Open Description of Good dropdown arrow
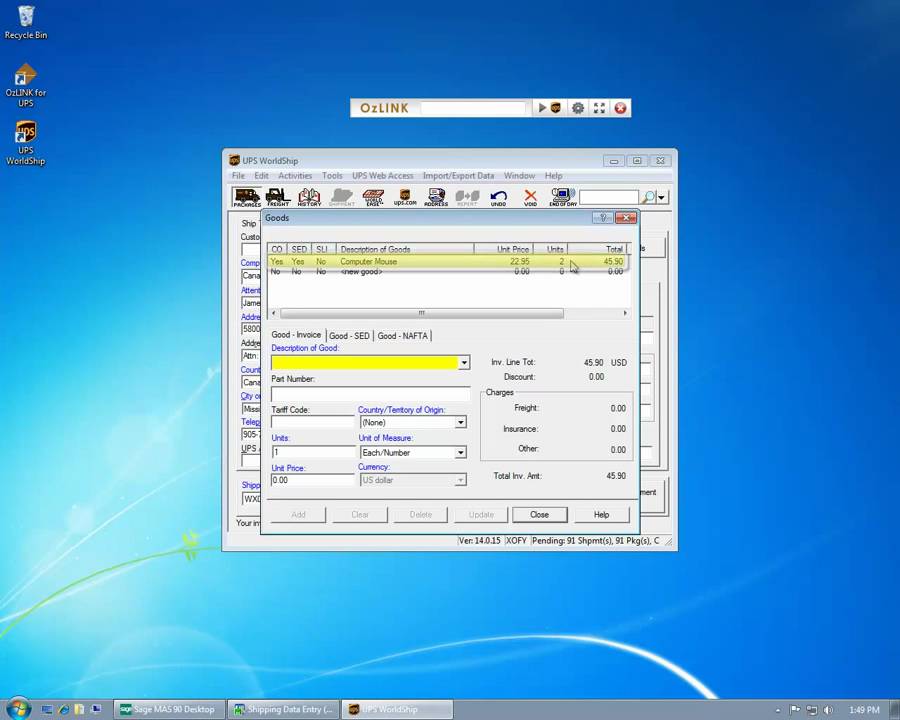The width and height of the screenshot is (900, 720). point(464,362)
